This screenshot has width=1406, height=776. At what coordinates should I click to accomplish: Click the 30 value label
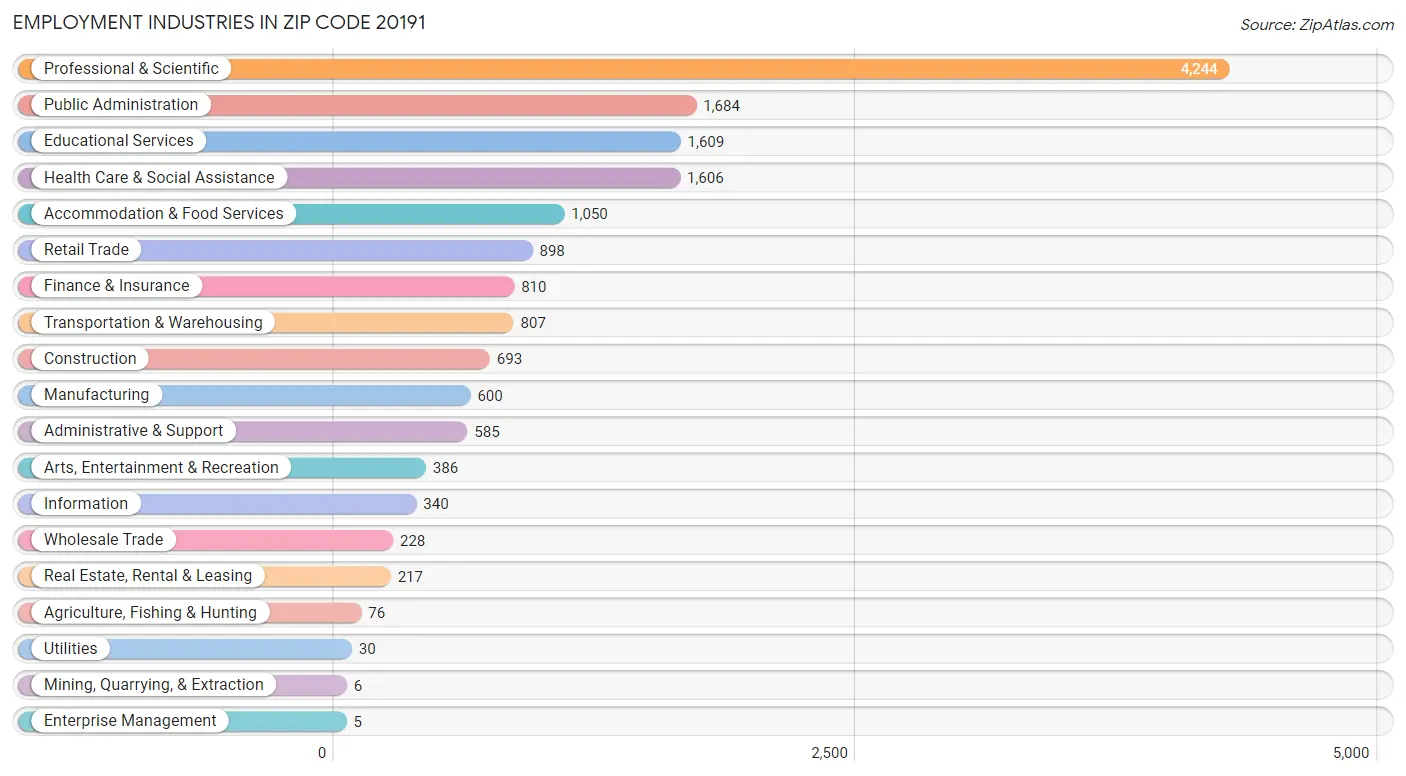click(367, 649)
